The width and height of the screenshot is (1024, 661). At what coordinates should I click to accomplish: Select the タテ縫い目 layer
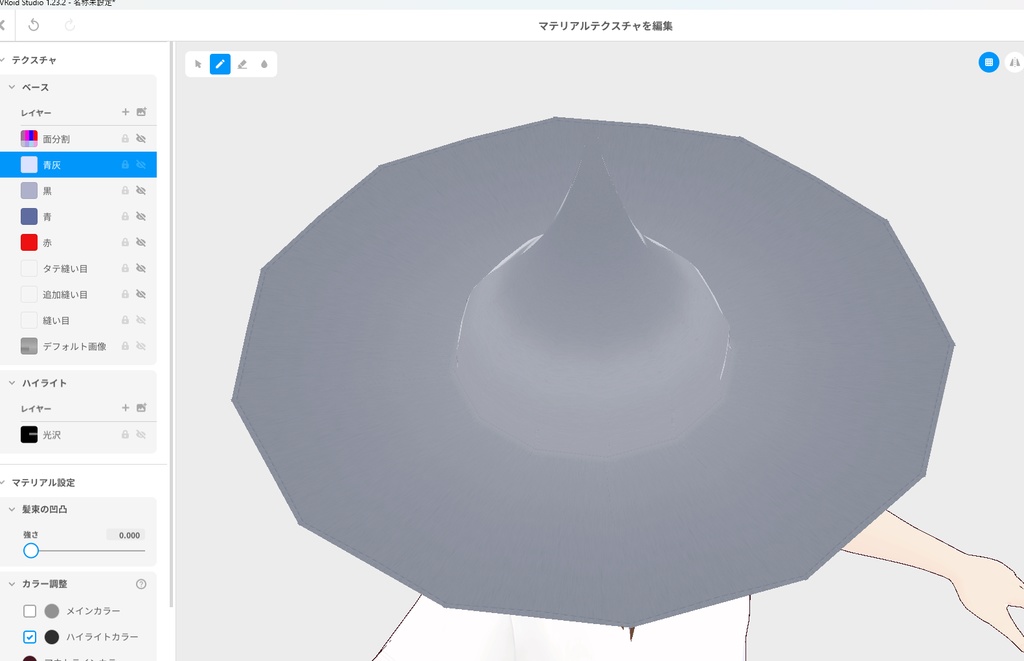click(78, 268)
